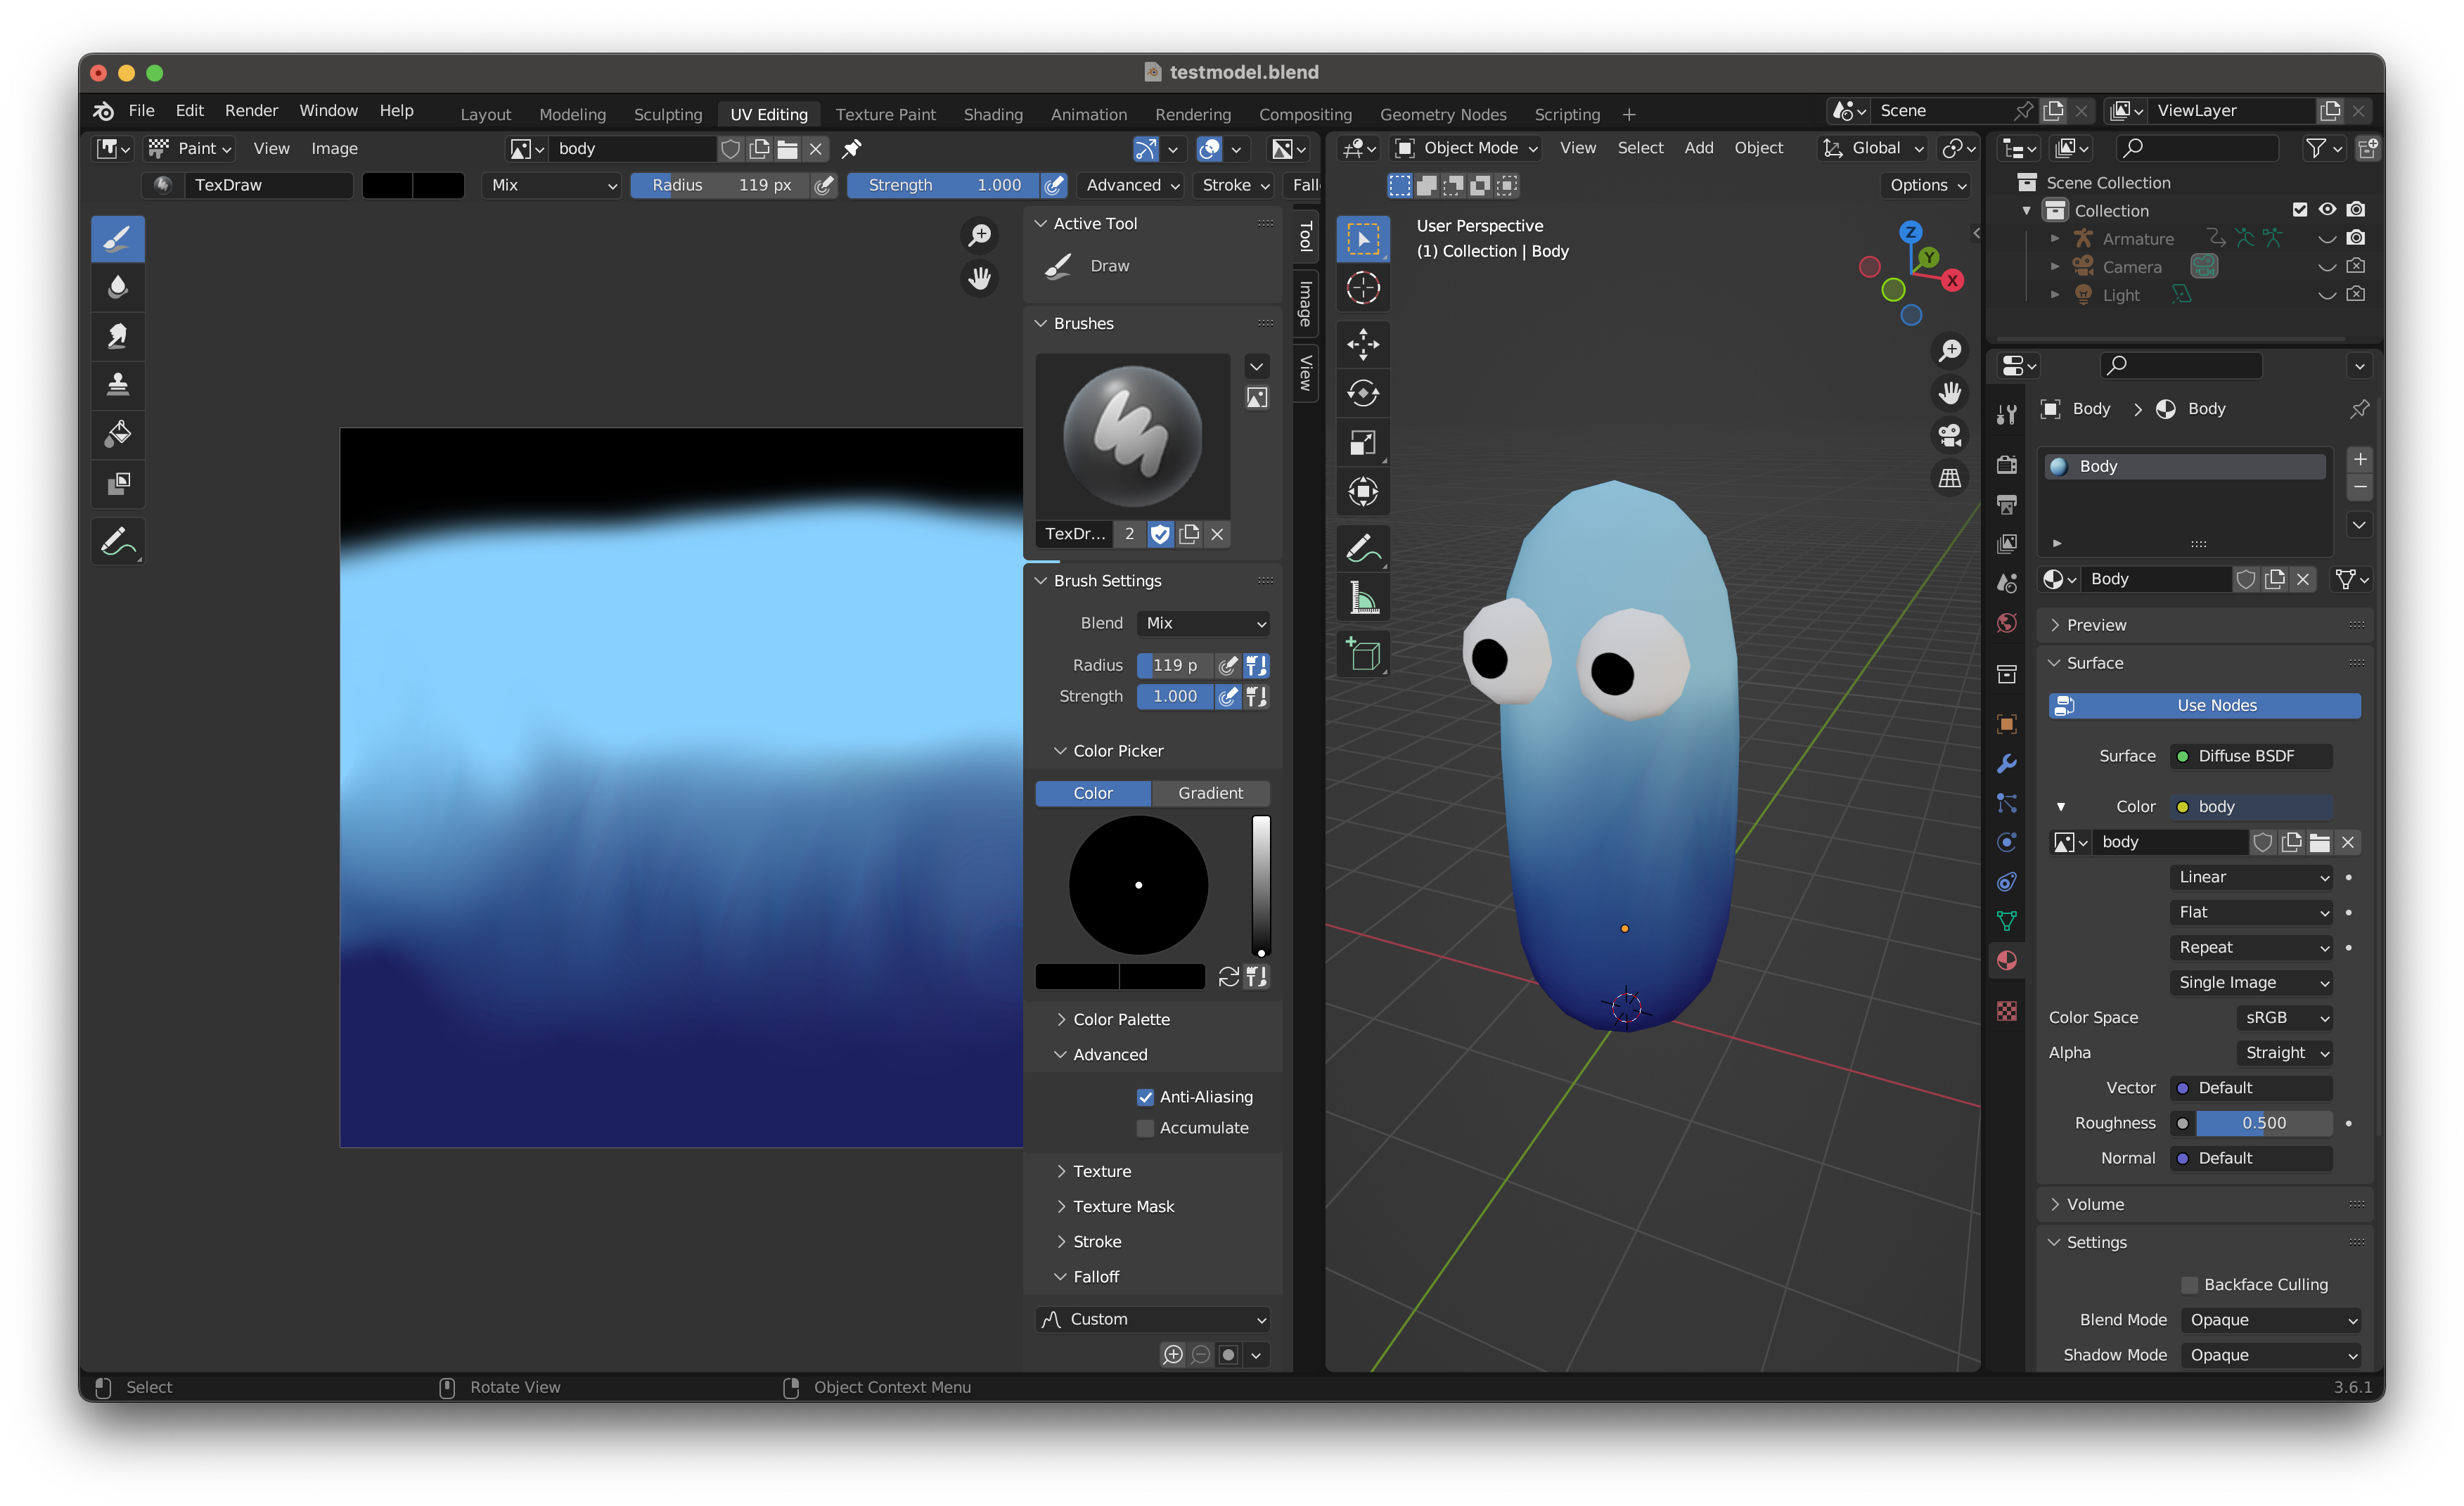Hide the Collection in viewport via eye icon
Screen dimensions: 2464x1506
(2327, 210)
